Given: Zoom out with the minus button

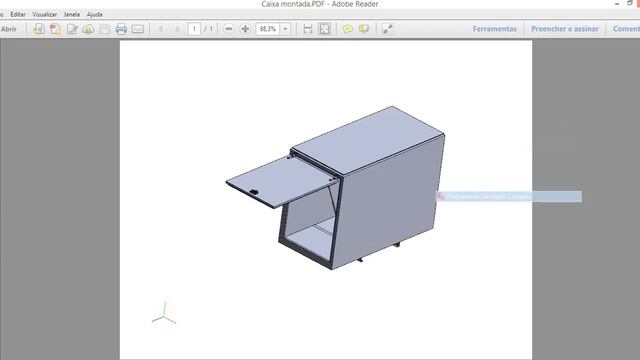Looking at the screenshot, I should coord(229,29).
